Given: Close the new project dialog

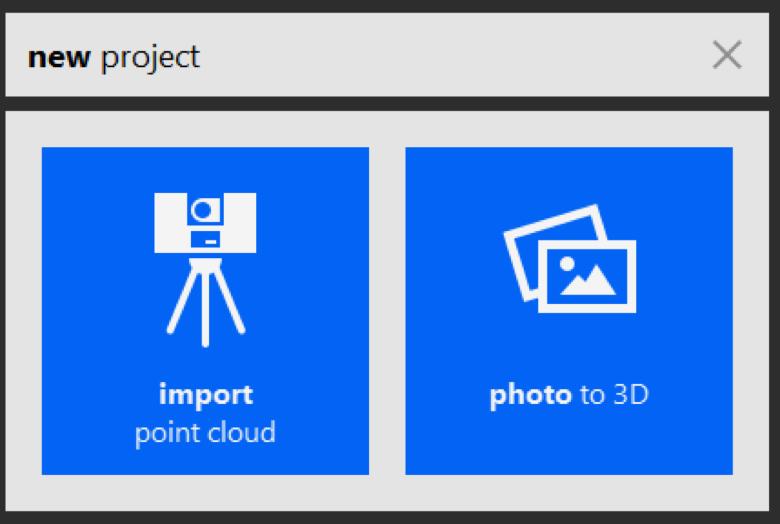Looking at the screenshot, I should tap(727, 55).
